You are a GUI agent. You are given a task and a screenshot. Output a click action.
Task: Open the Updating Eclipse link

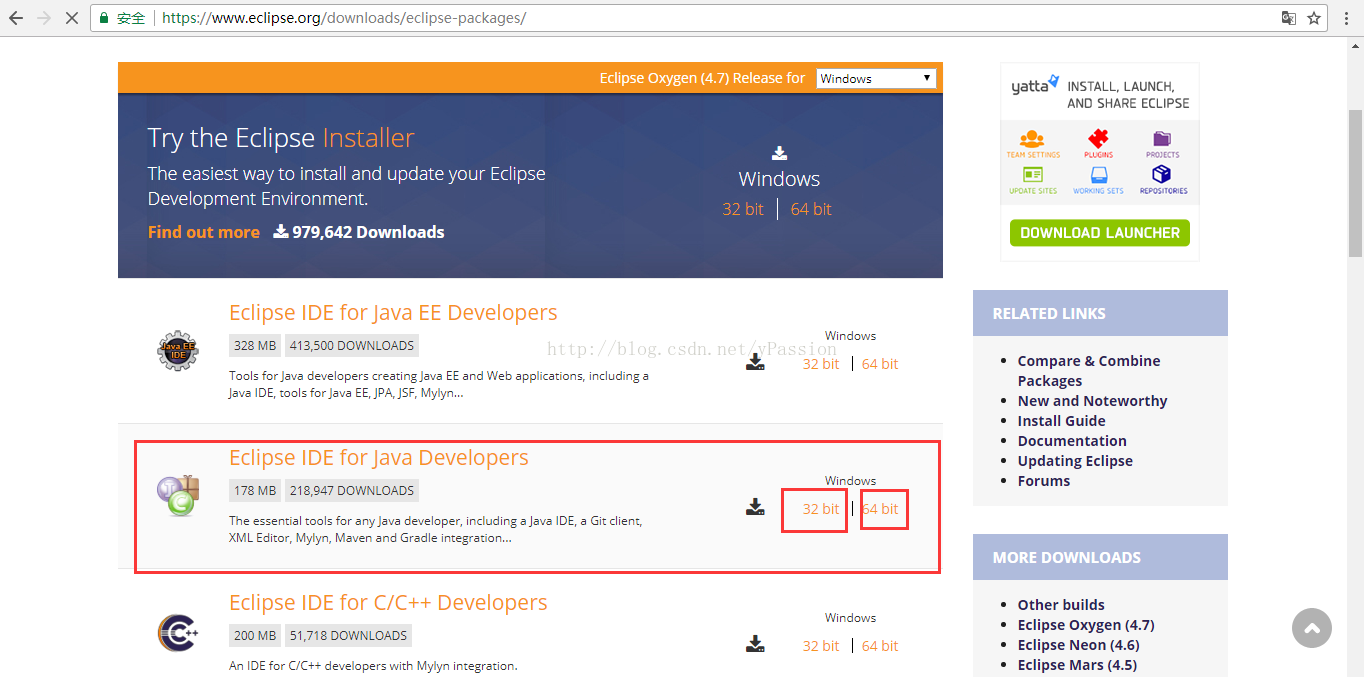pyautogui.click(x=1075, y=461)
